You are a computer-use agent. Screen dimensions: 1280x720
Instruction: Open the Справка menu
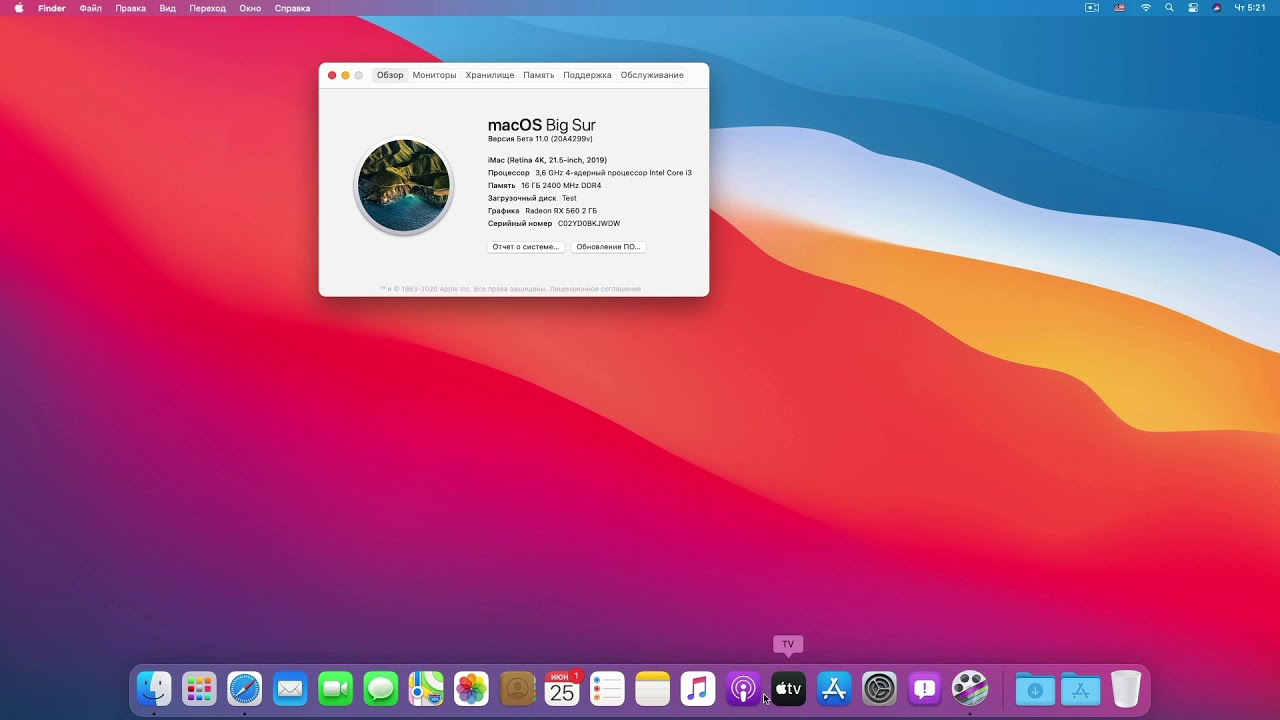292,8
